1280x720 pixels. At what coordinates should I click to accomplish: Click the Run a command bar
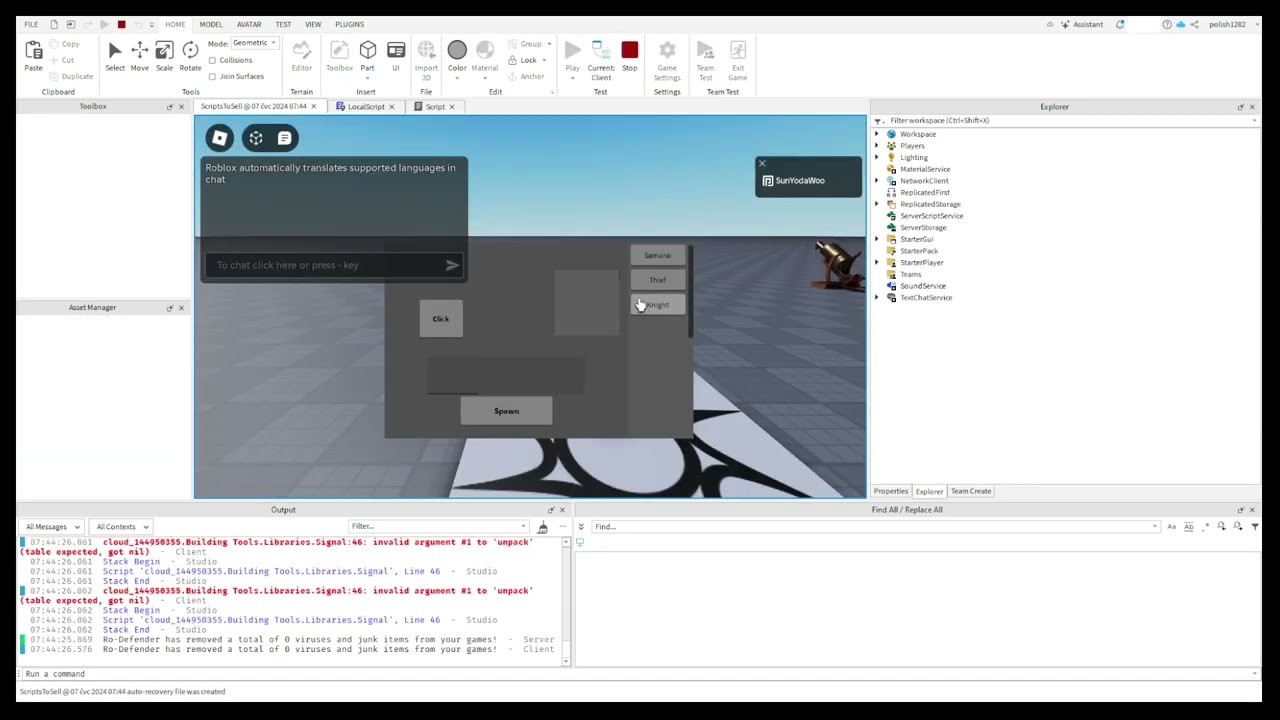coord(640,674)
